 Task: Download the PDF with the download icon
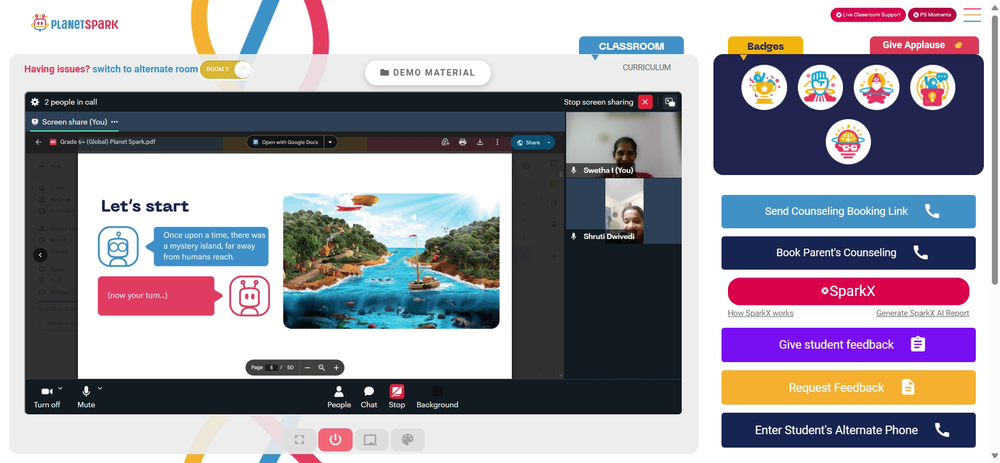[x=480, y=142]
